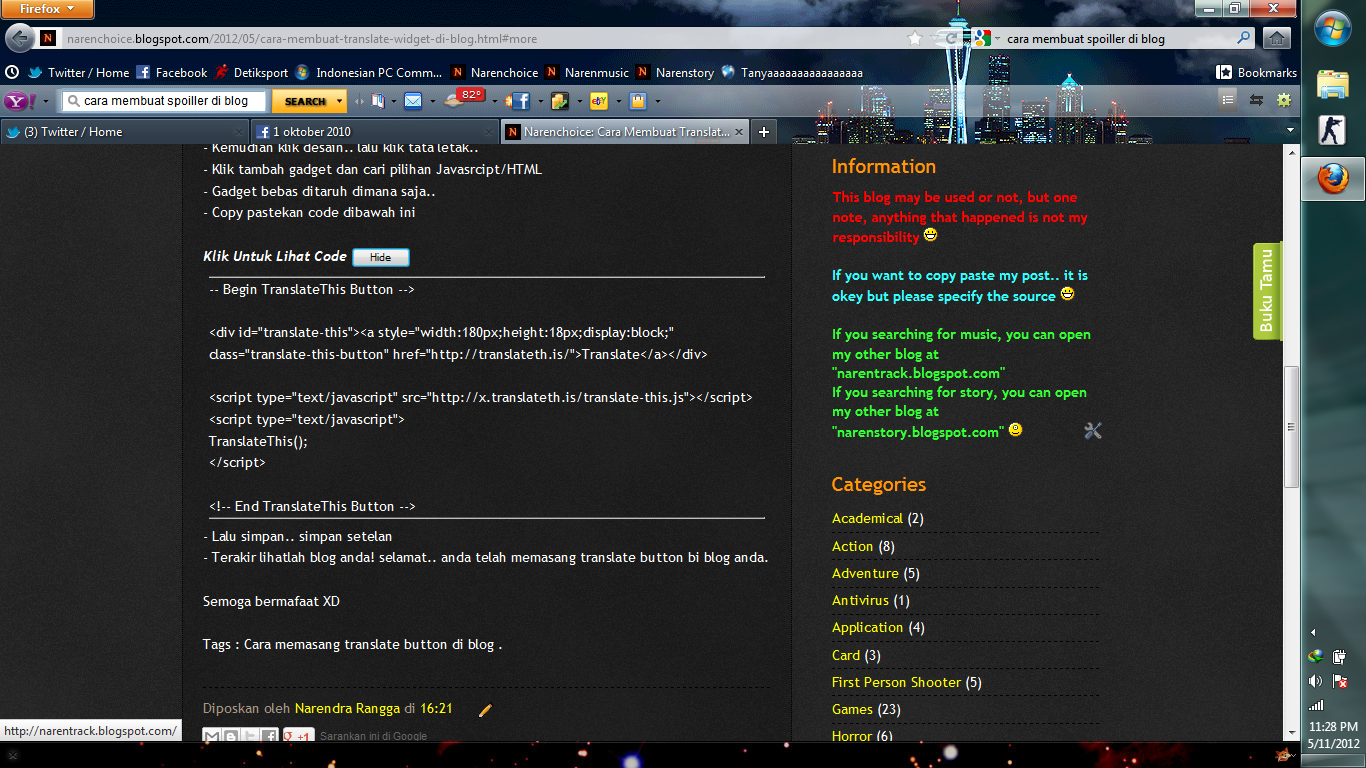The width and height of the screenshot is (1366, 768).
Task: Launch Counter-Strike from the taskbar
Action: (1333, 132)
